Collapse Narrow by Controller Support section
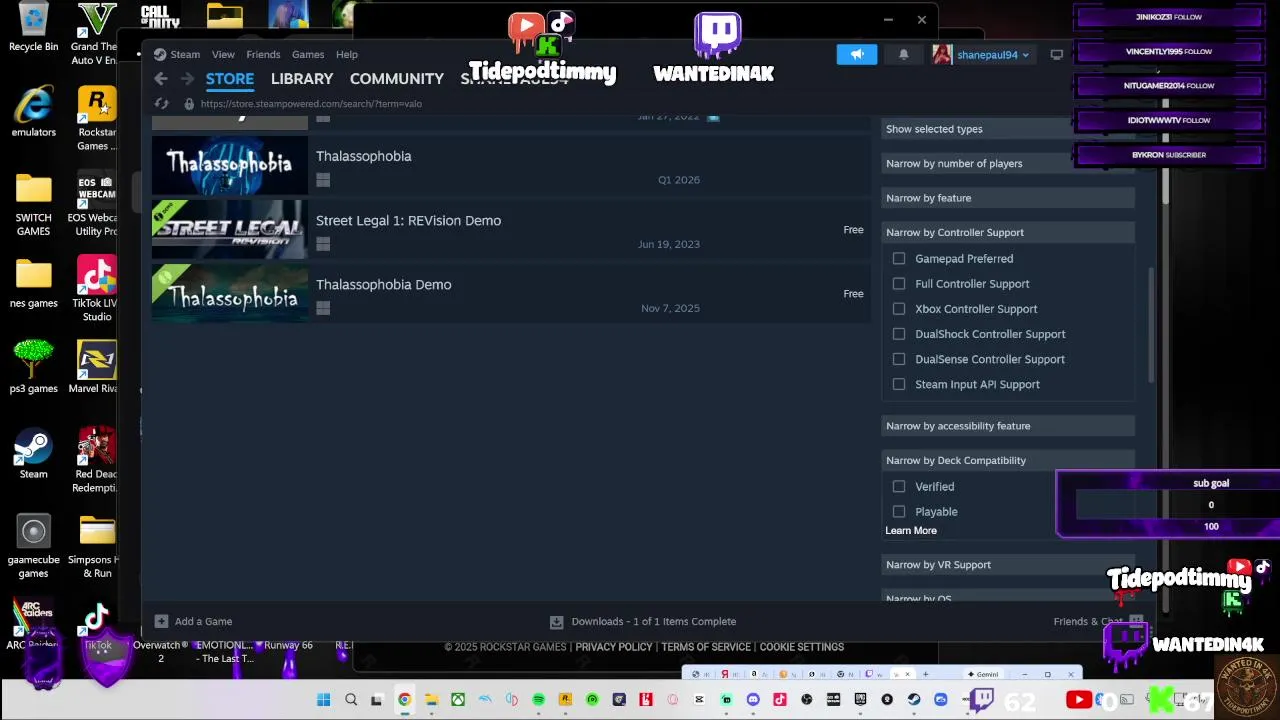 [x=1008, y=232]
